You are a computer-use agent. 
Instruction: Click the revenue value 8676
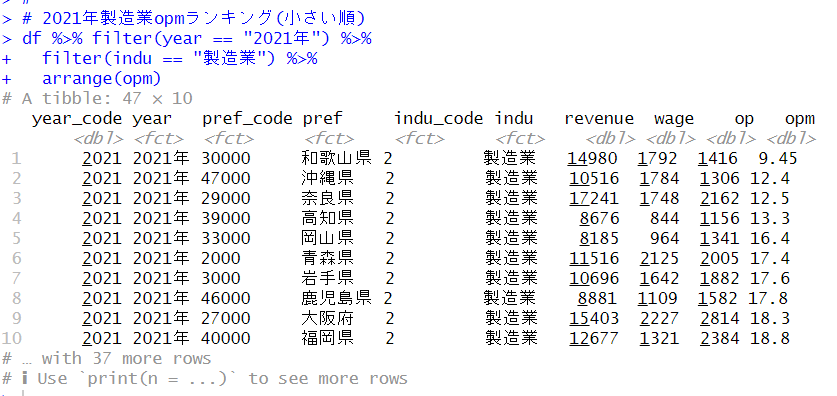click(x=599, y=218)
